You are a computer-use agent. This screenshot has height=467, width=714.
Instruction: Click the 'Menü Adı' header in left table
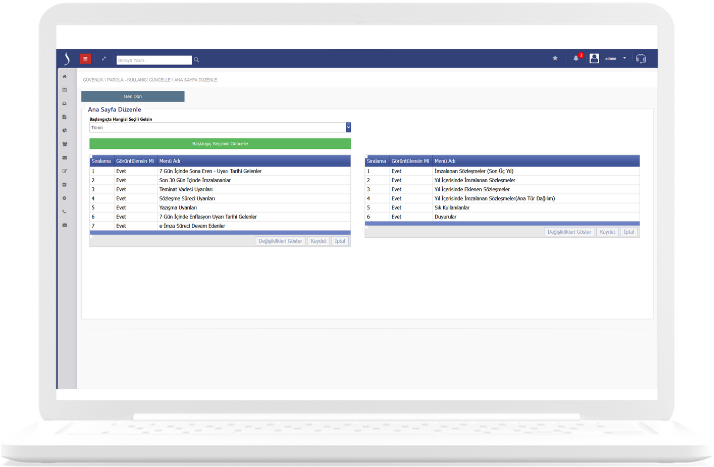pyautogui.click(x=170, y=160)
